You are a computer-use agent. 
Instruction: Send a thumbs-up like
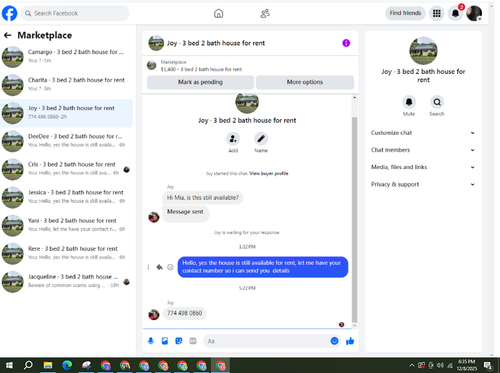(x=350, y=341)
